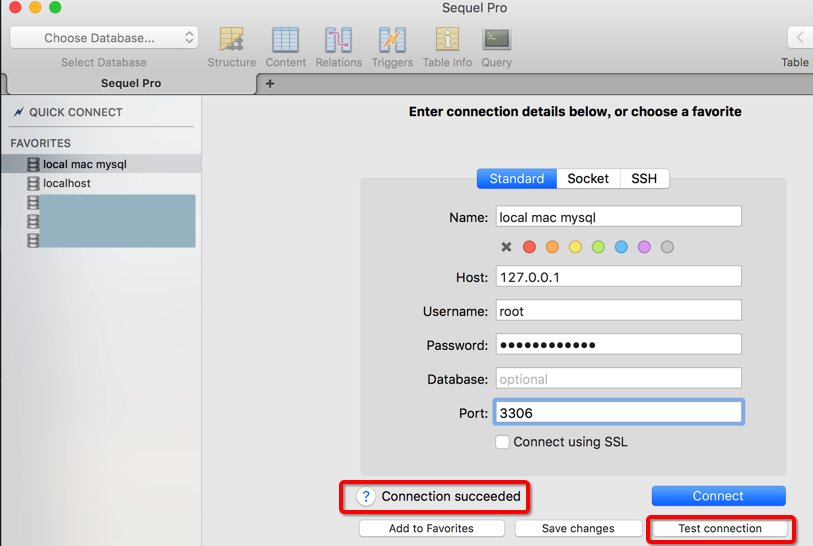The height and width of the screenshot is (546, 813).
Task: Click the yellow minimize window button
Action: (x=35, y=7)
